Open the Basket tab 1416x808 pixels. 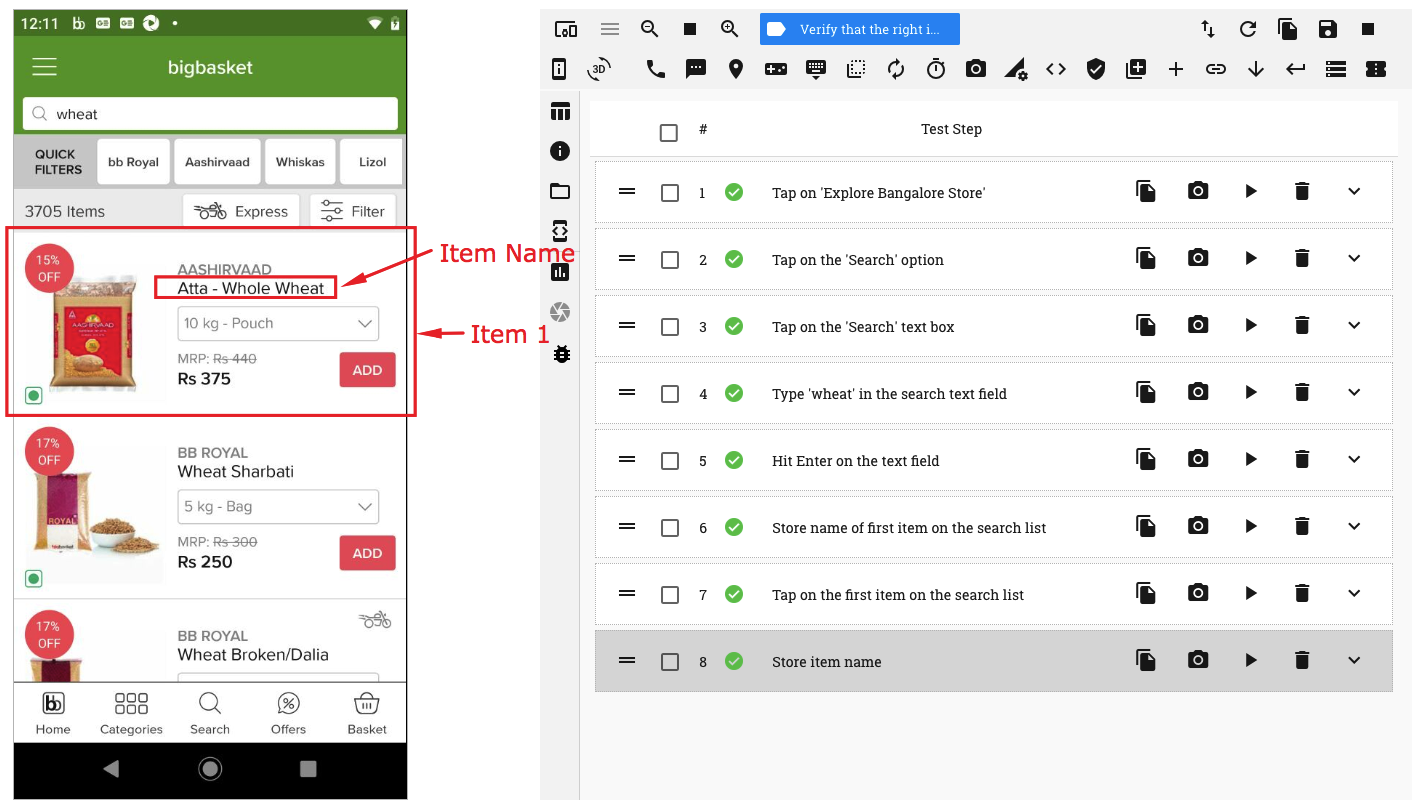367,714
